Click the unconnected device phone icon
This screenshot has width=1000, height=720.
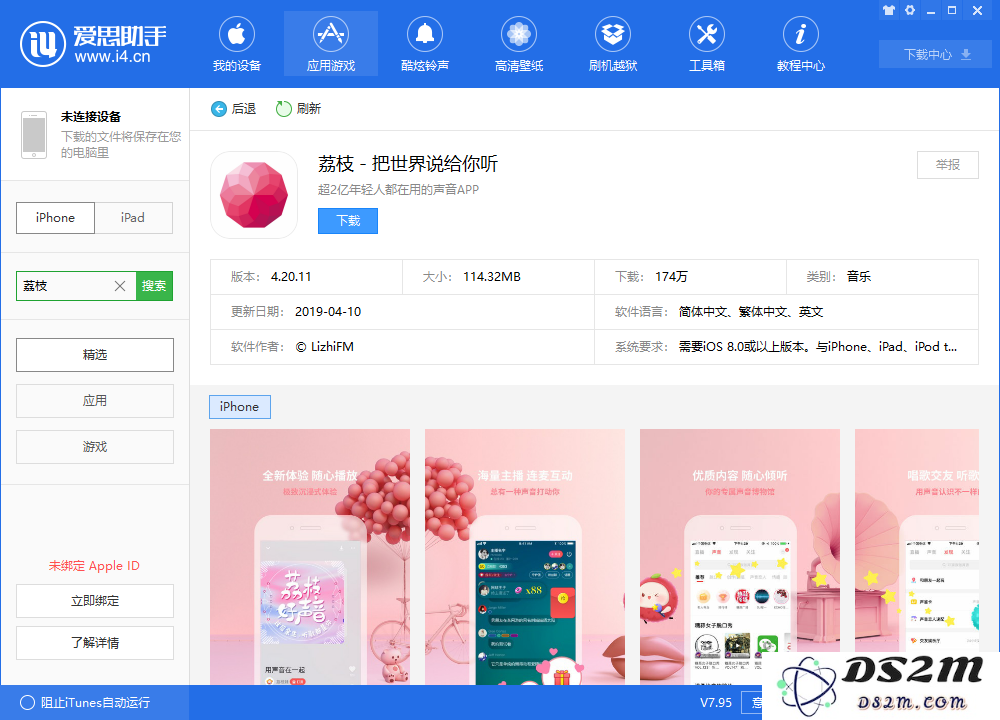pyautogui.click(x=34, y=135)
